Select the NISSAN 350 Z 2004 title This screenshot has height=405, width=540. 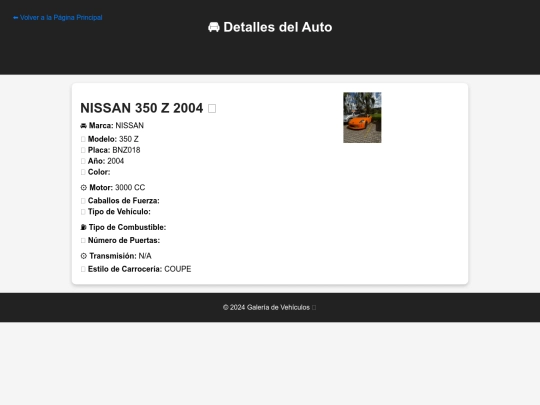[142, 108]
